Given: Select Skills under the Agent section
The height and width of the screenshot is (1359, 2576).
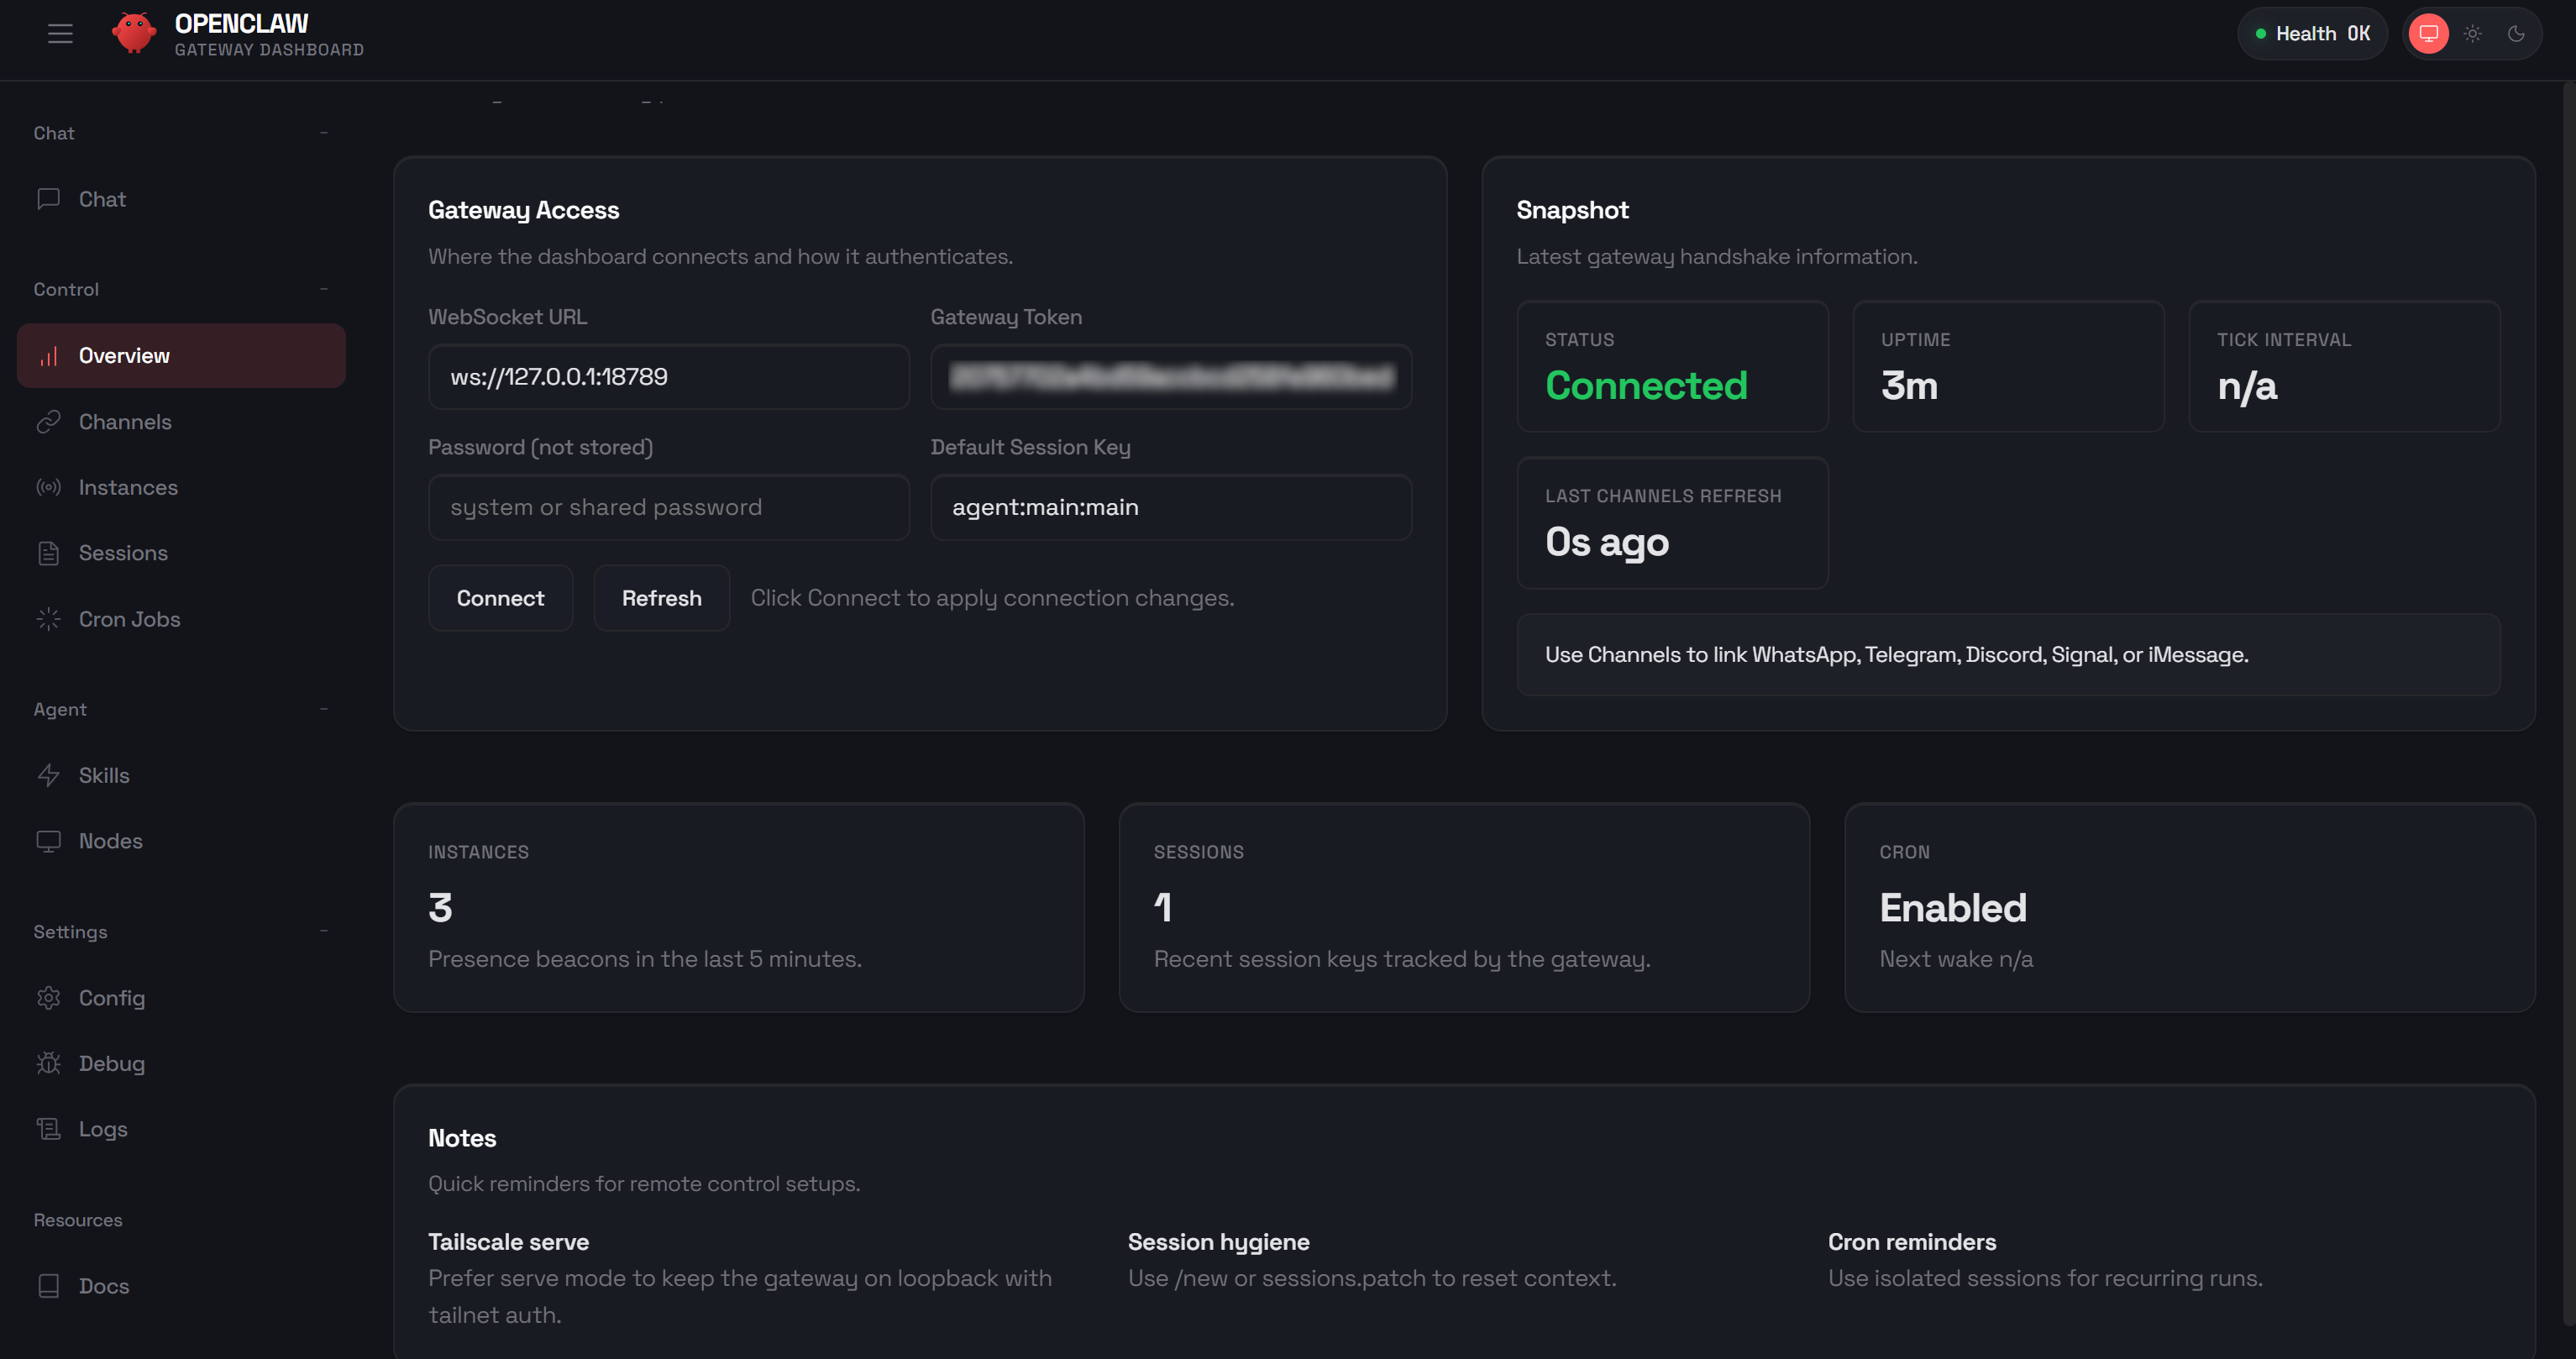Looking at the screenshot, I should [x=104, y=775].
